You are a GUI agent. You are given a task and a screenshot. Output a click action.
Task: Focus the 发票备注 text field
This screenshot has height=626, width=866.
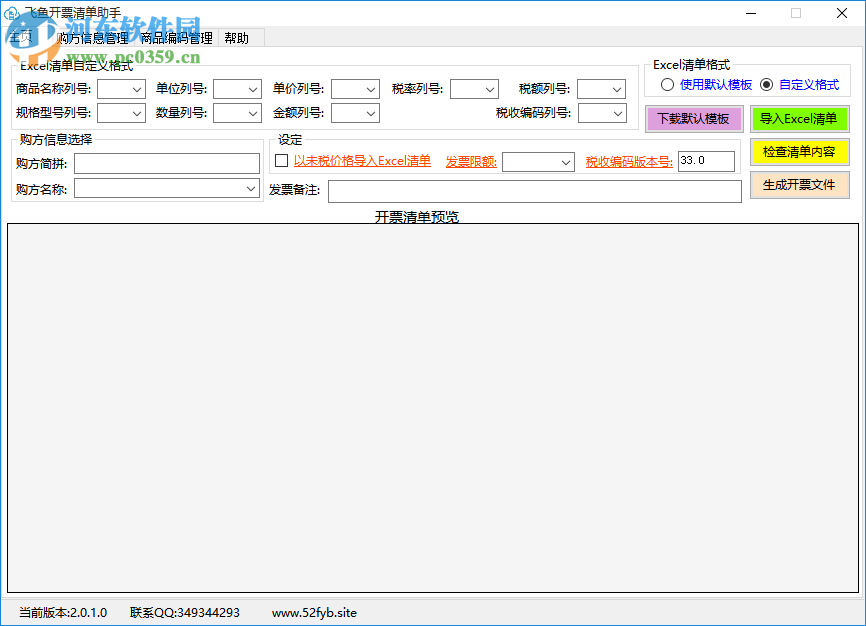[x=535, y=191]
